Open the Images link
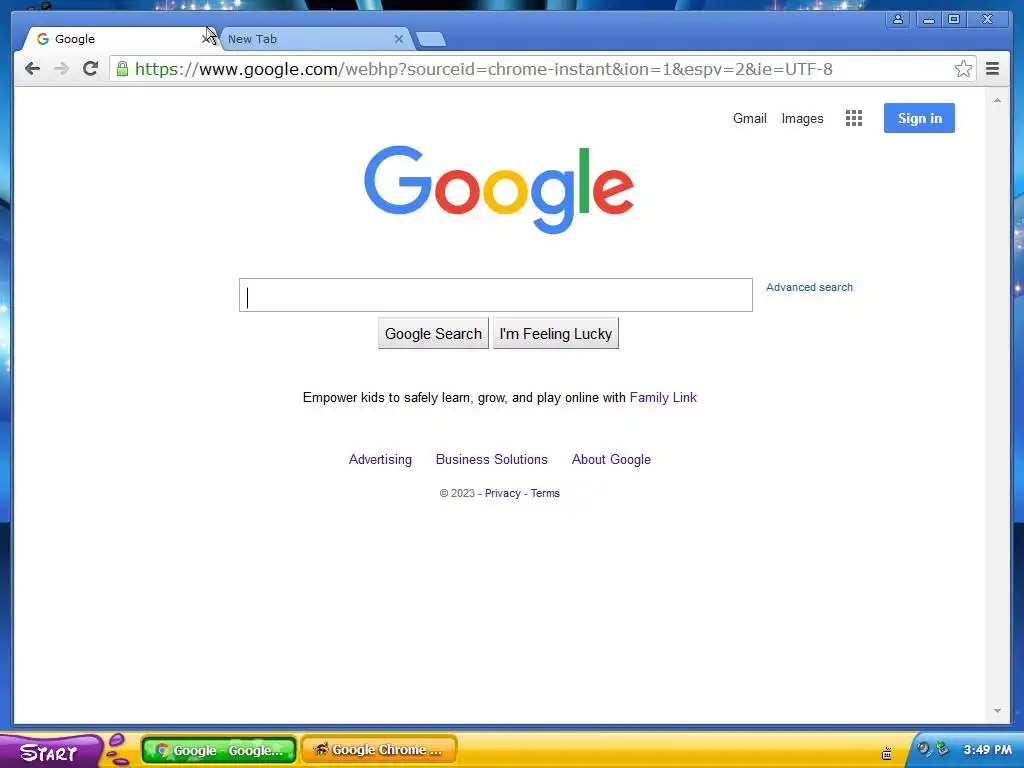Screen dimensions: 1024x768 pos(802,118)
